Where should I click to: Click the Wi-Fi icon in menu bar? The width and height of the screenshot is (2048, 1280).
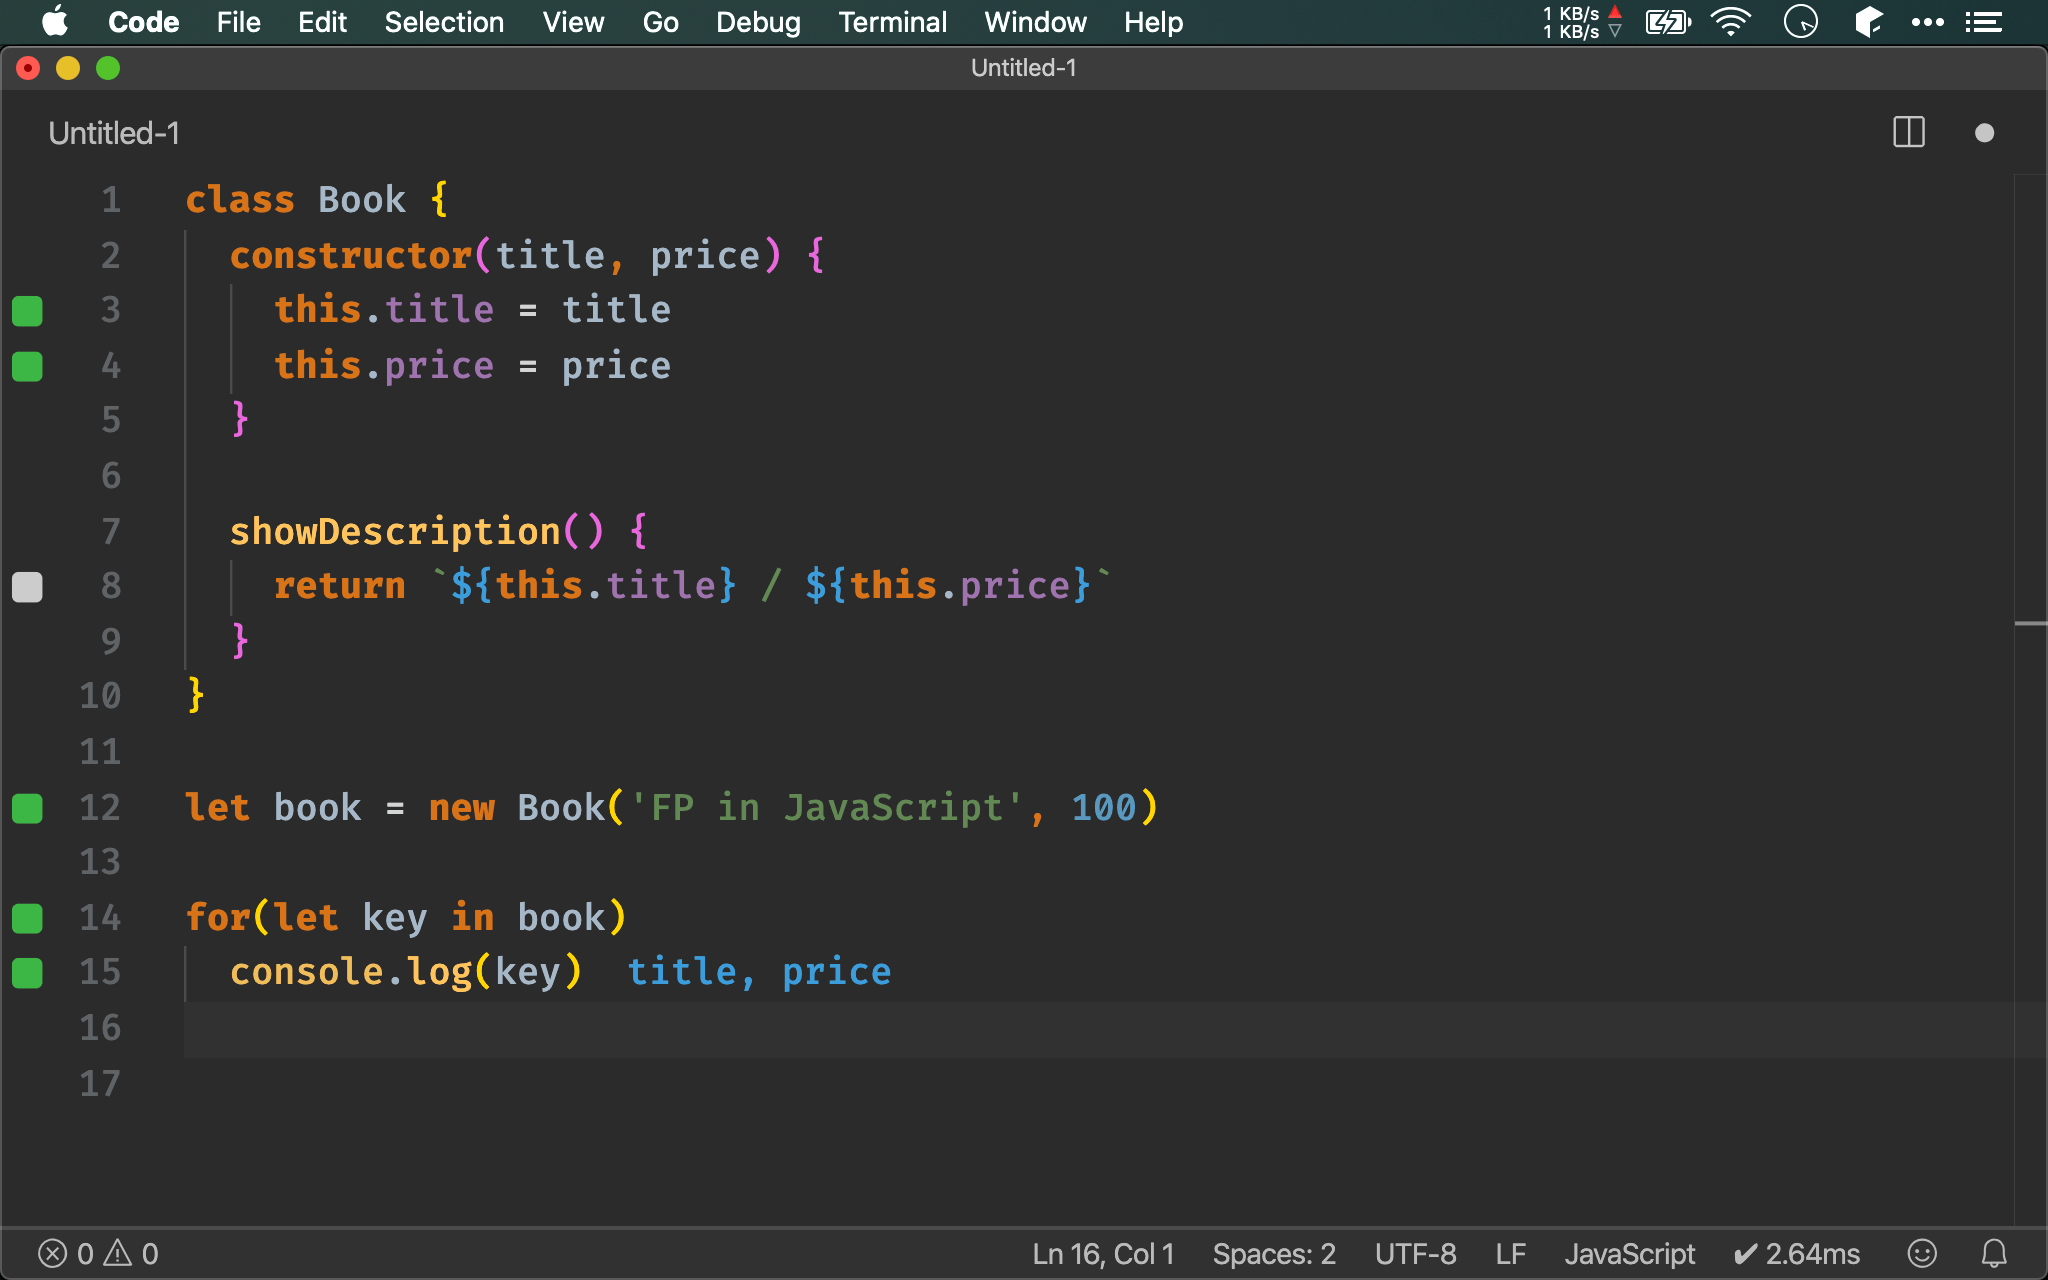(1731, 22)
